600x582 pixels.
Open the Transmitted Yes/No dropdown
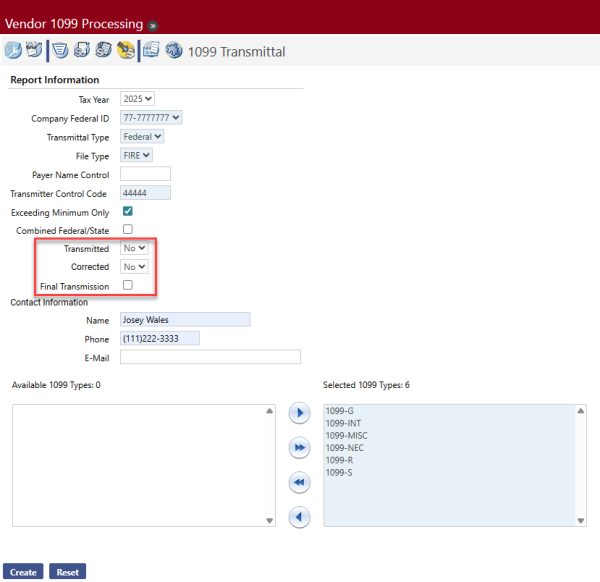[134, 248]
